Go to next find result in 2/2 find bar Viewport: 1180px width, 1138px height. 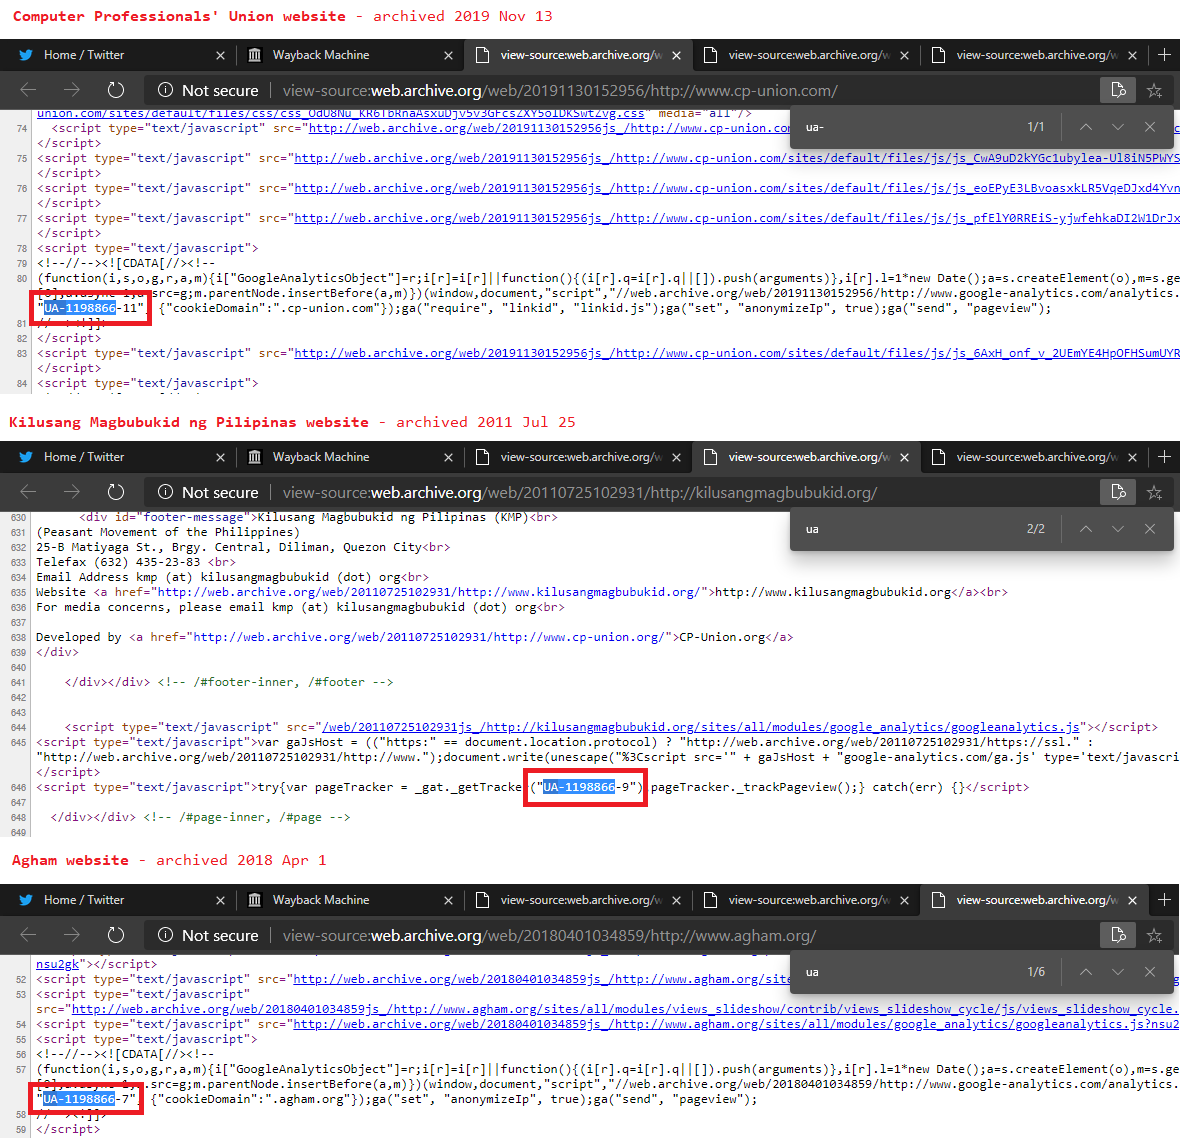[1118, 529]
